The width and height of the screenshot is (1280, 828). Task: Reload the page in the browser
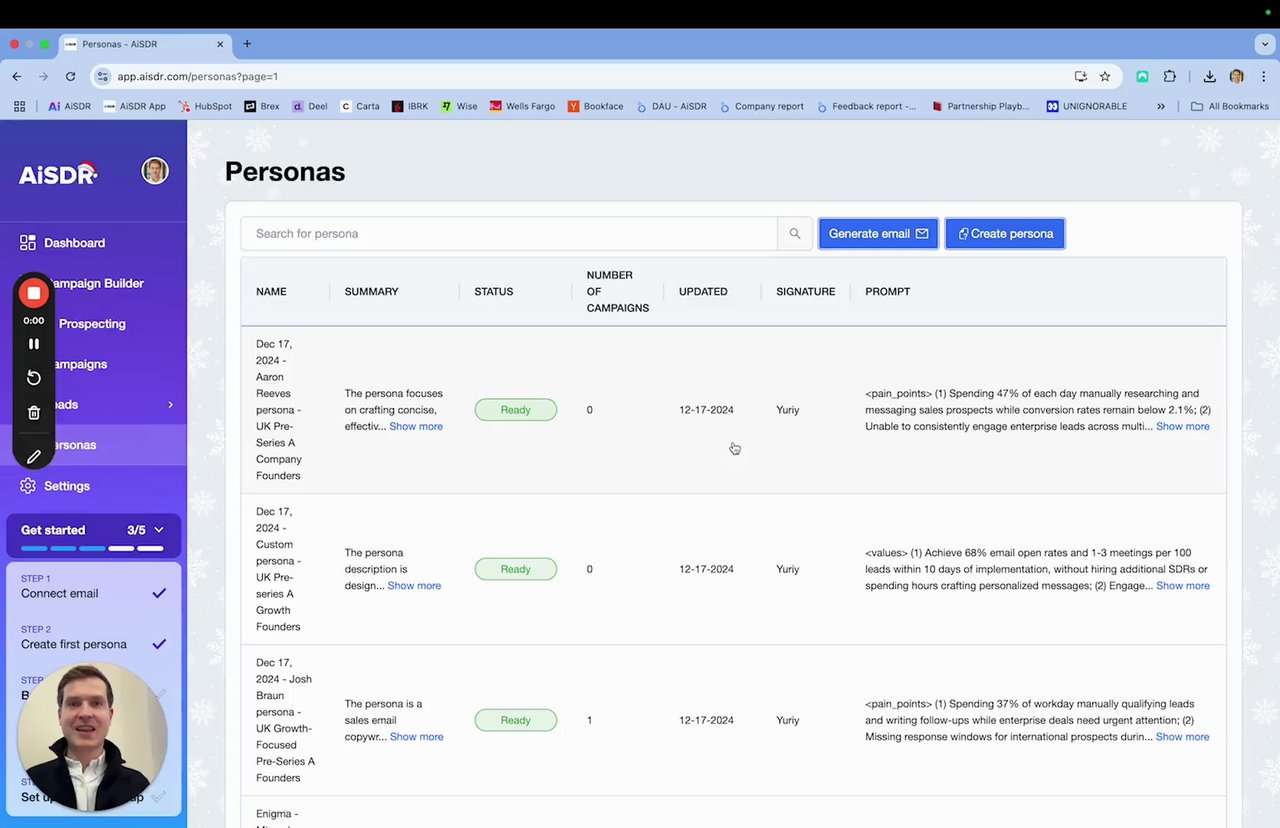(70, 76)
